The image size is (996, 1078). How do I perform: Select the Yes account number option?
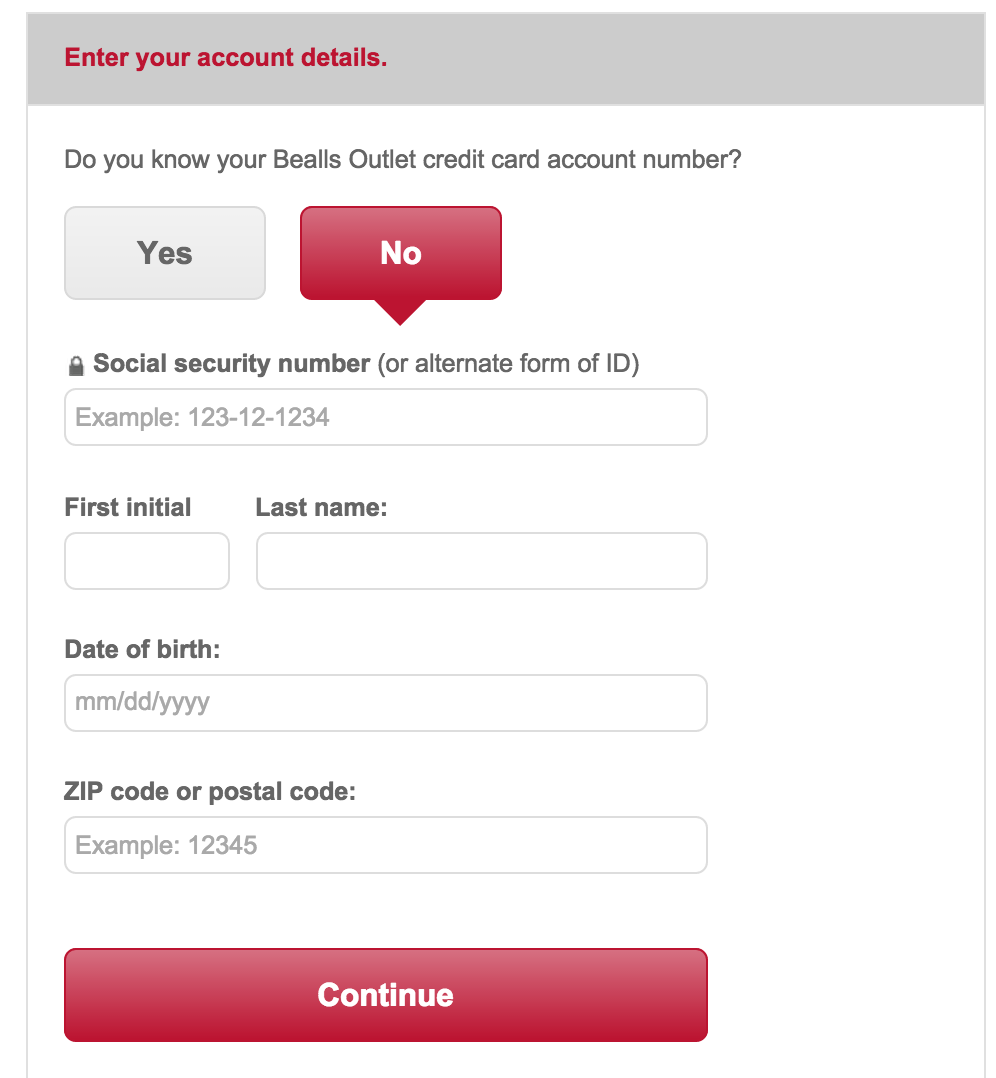pyautogui.click(x=165, y=253)
